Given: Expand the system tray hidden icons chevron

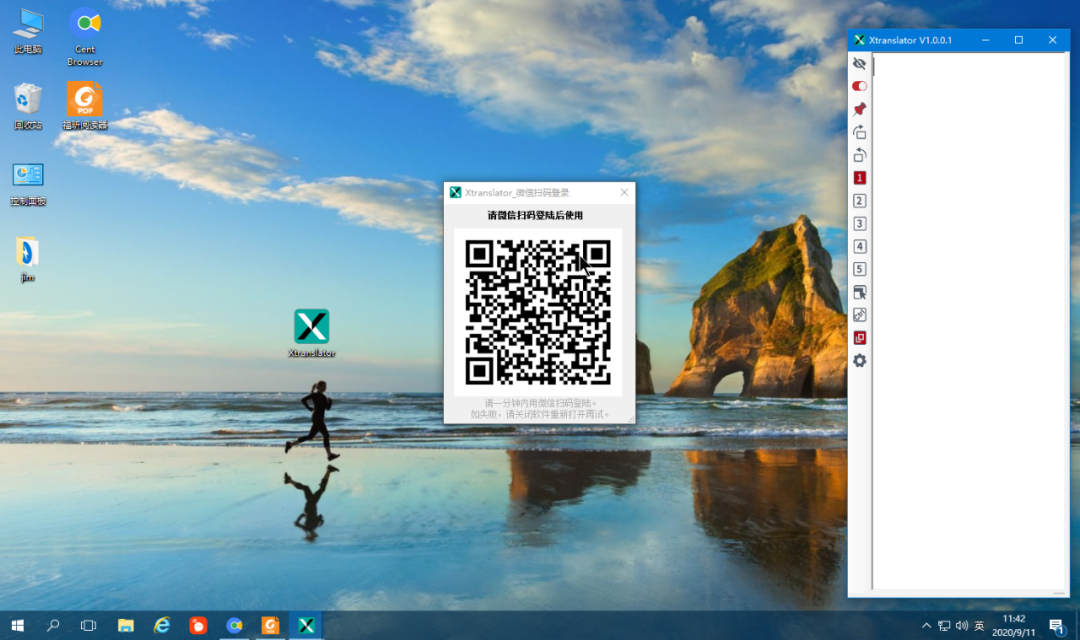Looking at the screenshot, I should 926,626.
